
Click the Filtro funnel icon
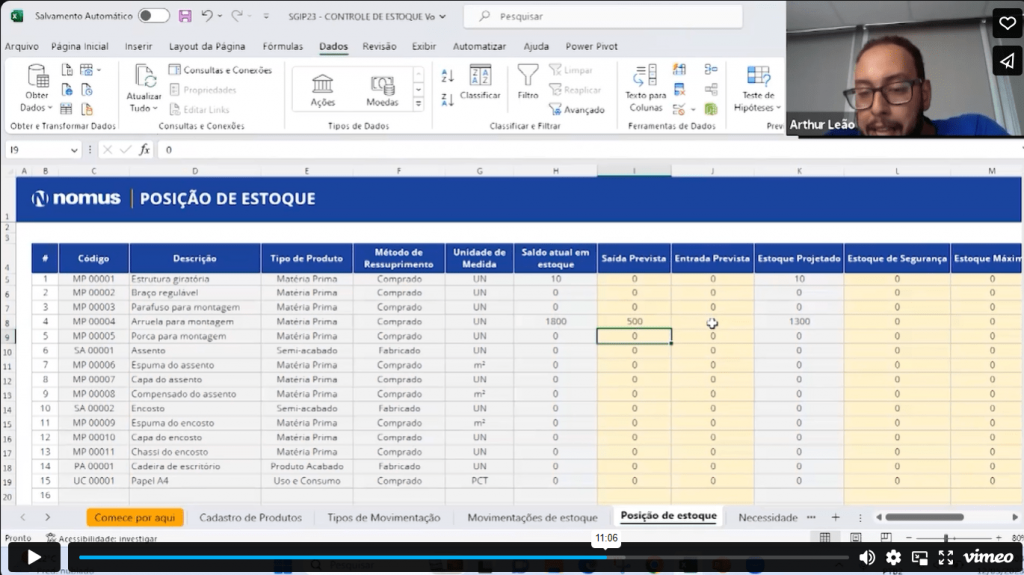[528, 77]
